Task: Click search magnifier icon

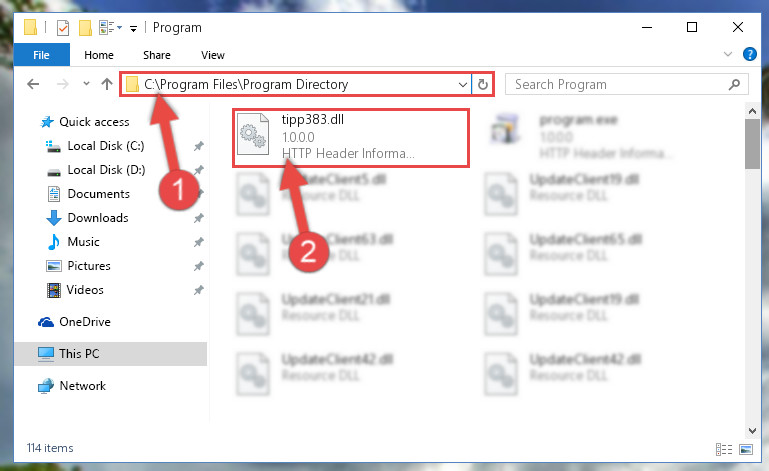Action: (734, 84)
